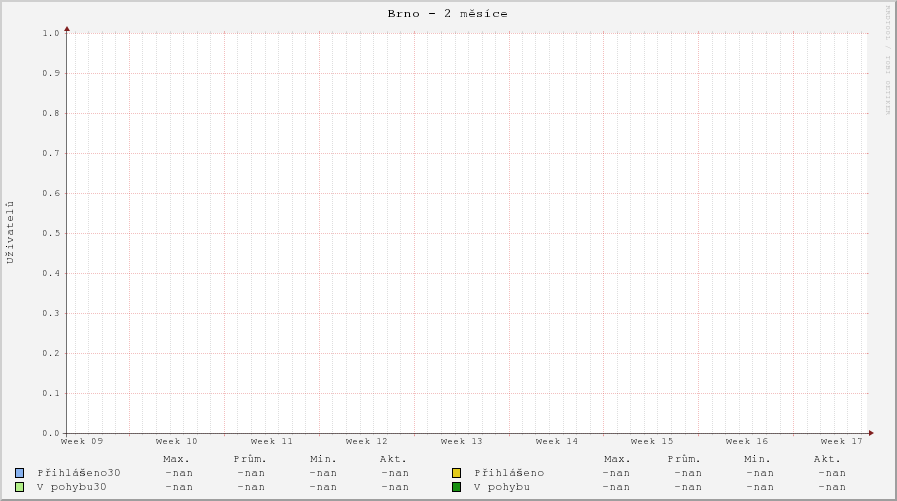Click the Week 09 axis label
897x501 pixels.
click(x=82, y=441)
